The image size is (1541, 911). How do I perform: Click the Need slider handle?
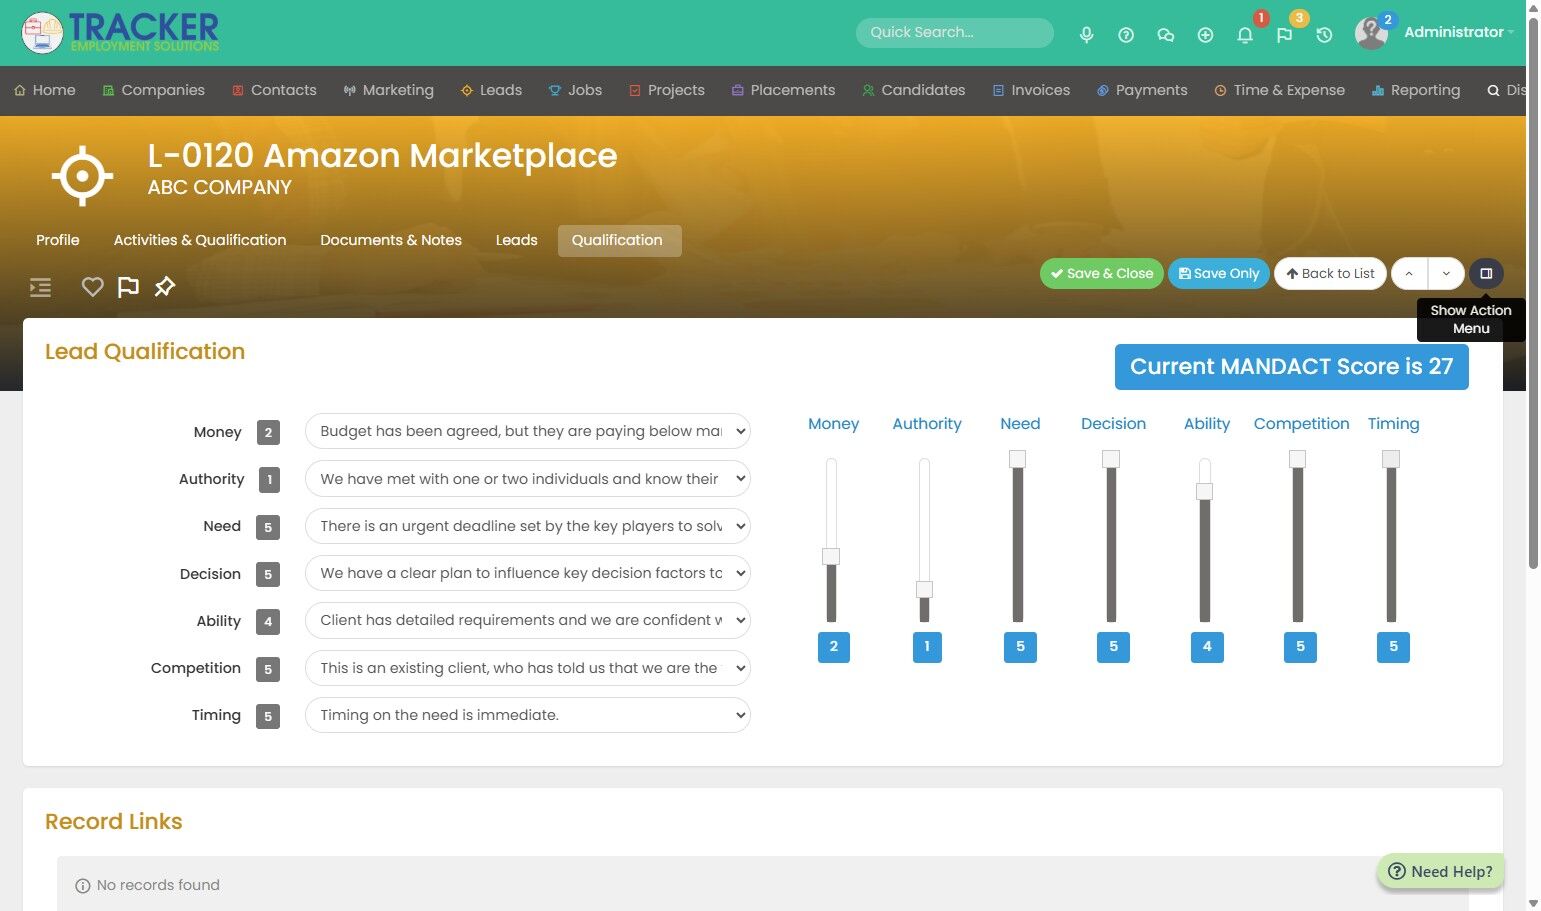click(1018, 458)
